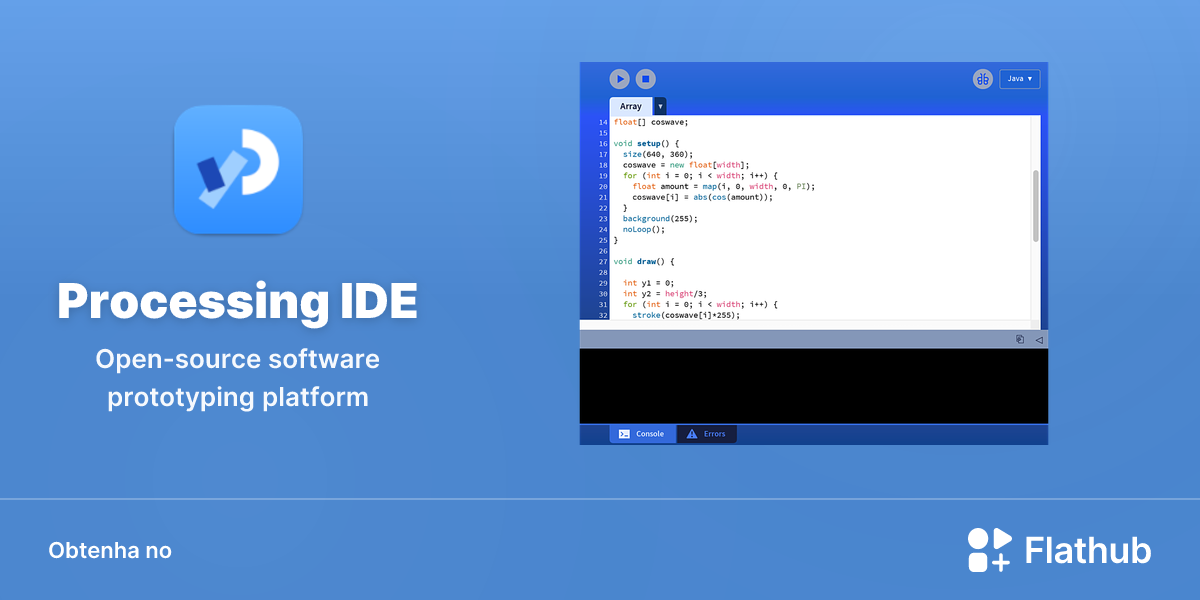Viewport: 1200px width, 600px height.
Task: Click the Console tab terminal icon
Action: (x=624, y=434)
